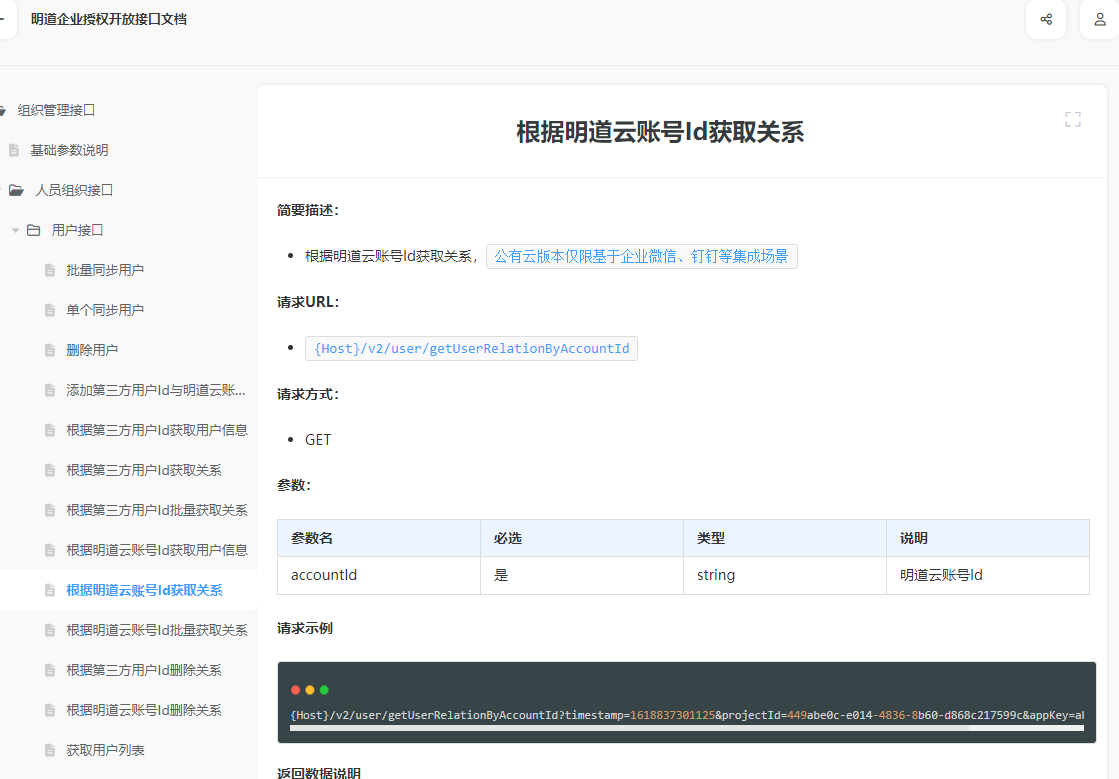Open the user account icon
1119x779 pixels.
point(1099,19)
